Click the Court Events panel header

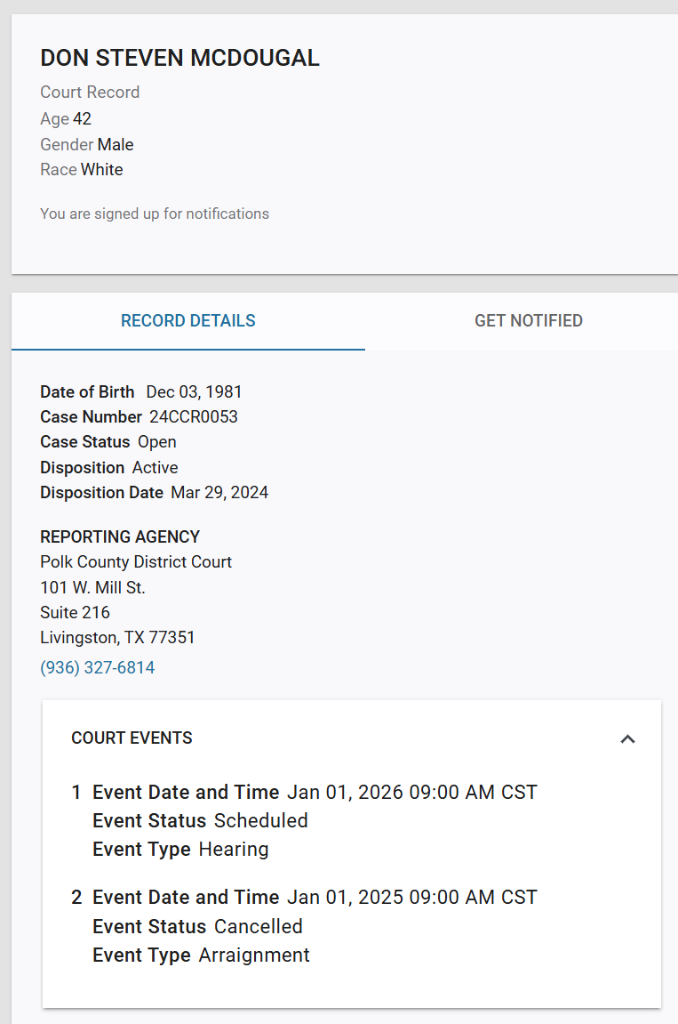(132, 738)
